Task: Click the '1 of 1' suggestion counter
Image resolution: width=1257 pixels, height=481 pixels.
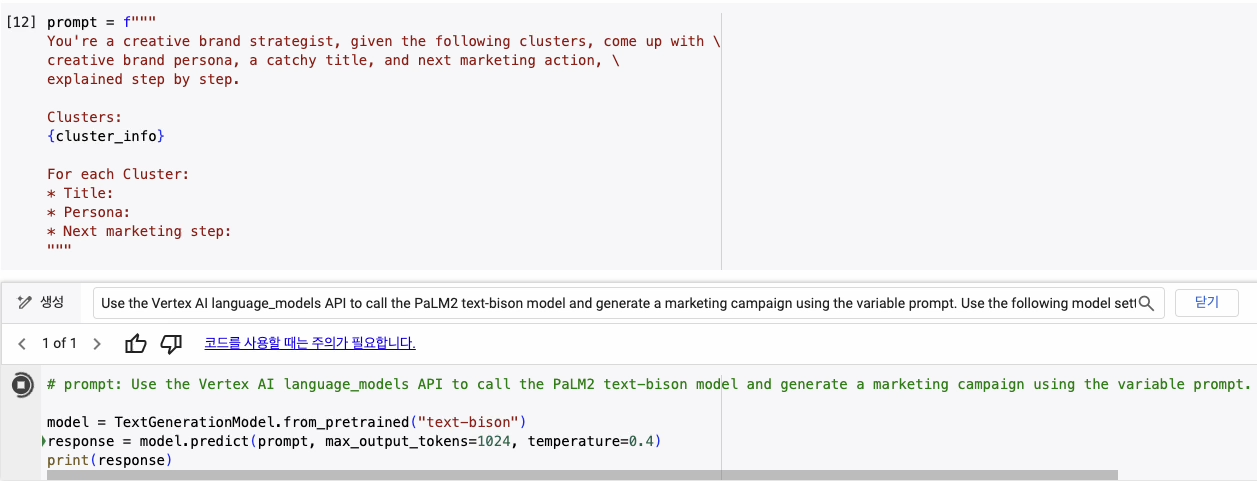Action: (x=59, y=344)
